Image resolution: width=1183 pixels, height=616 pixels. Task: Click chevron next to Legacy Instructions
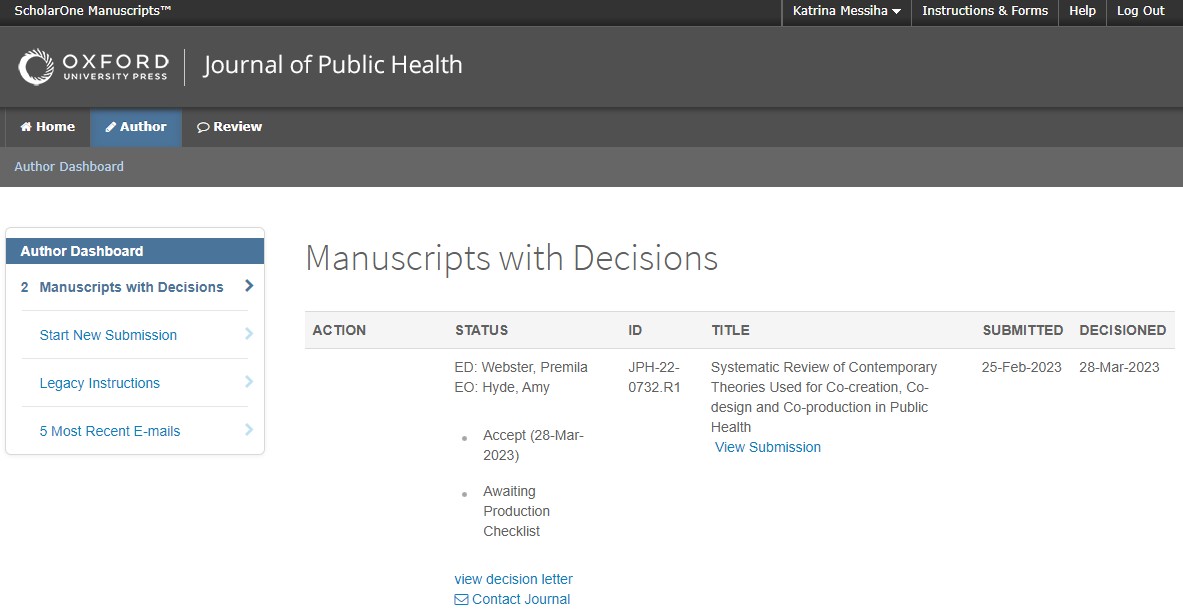249,382
